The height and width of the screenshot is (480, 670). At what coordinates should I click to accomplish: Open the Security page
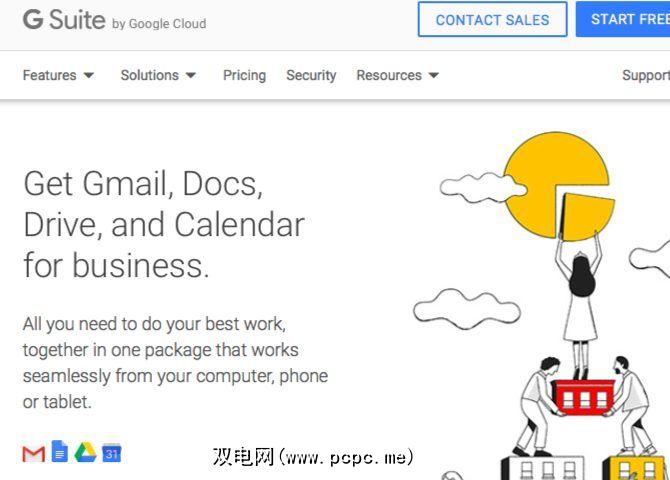click(x=311, y=75)
